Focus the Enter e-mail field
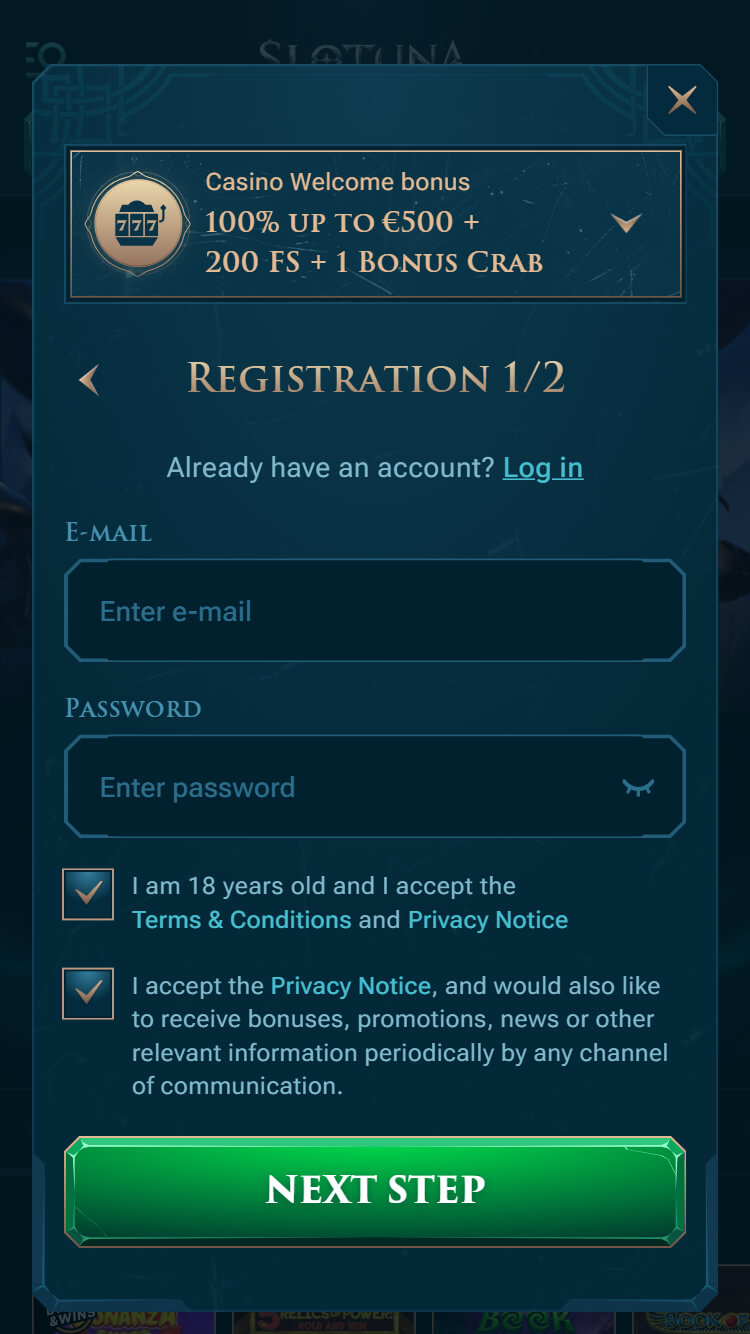This screenshot has width=750, height=1334. 375,611
